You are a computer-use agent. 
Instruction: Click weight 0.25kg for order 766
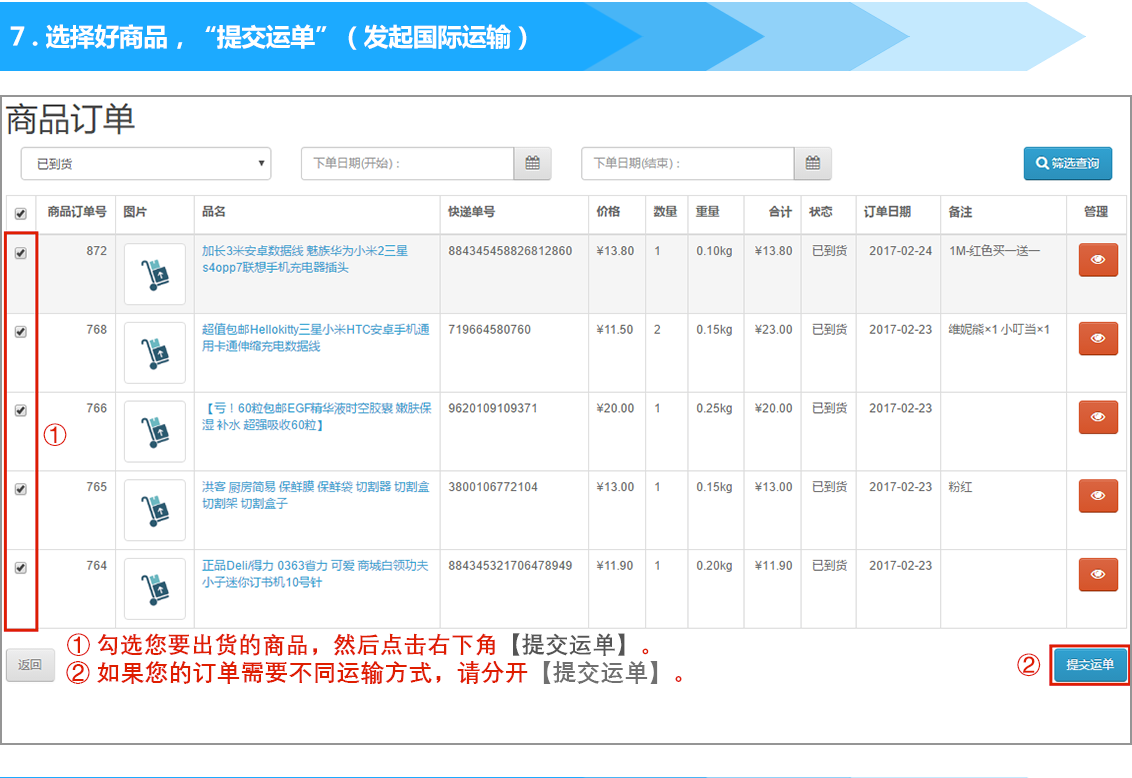(x=714, y=408)
